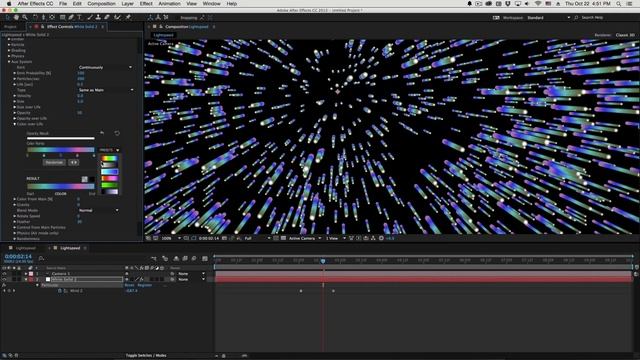The image size is (640, 360).
Task: Toggle visibility eye for Camera 1 layer
Action: point(4,273)
